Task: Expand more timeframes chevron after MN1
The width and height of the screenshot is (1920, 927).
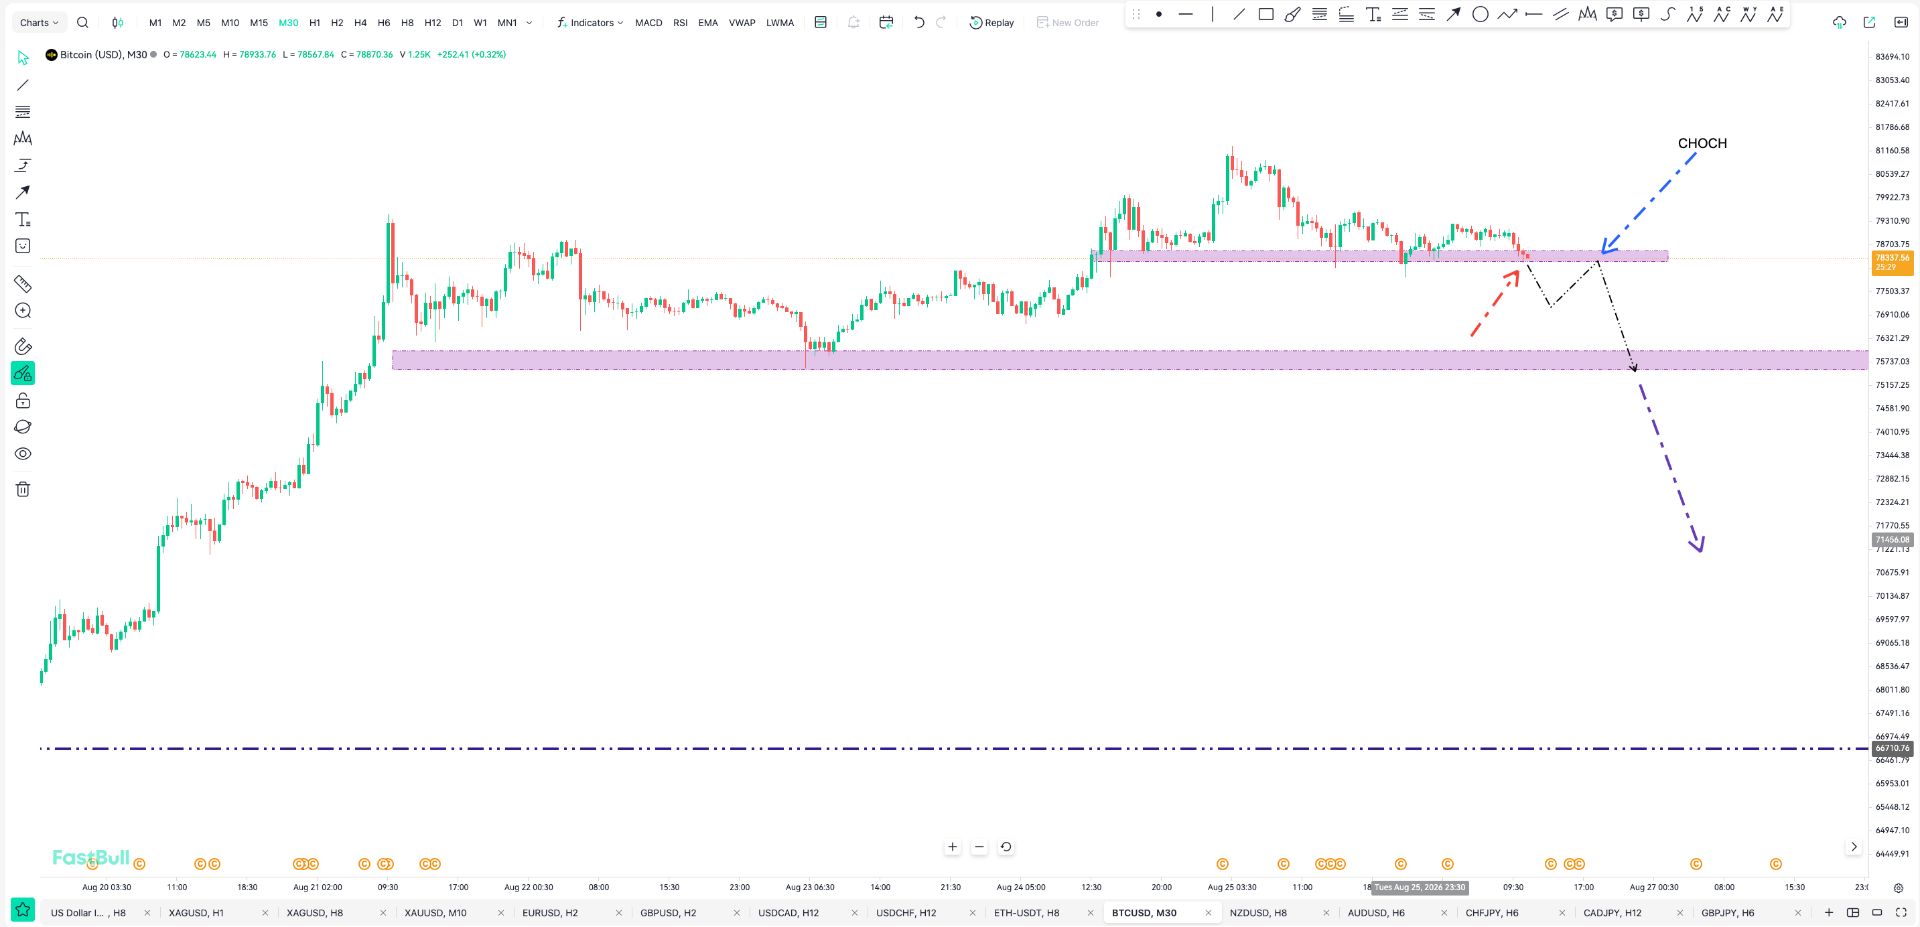Action: point(529,22)
